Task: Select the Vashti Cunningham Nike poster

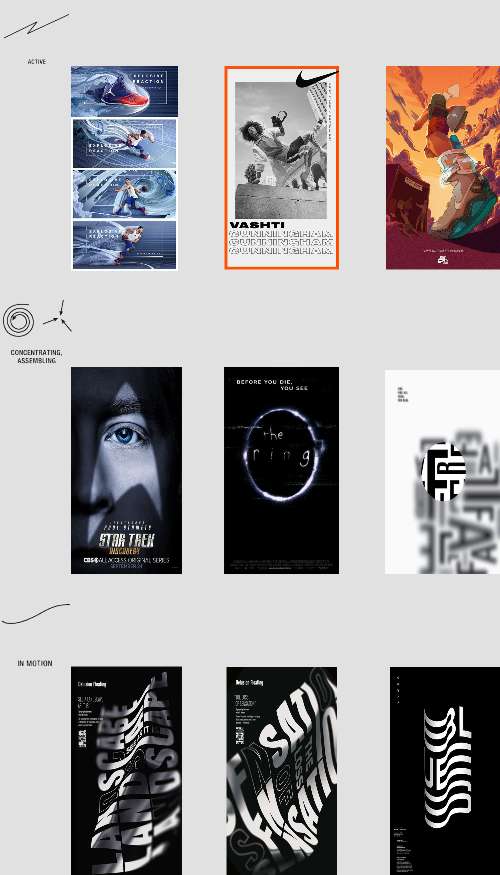Action: pos(282,167)
